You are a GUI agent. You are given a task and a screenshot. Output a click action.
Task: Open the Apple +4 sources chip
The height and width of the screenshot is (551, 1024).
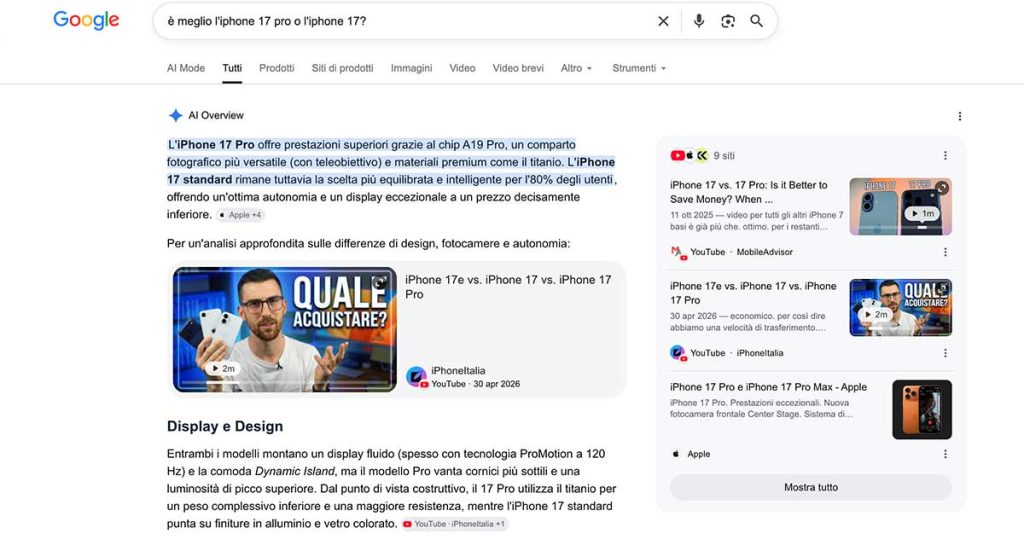click(x=240, y=215)
